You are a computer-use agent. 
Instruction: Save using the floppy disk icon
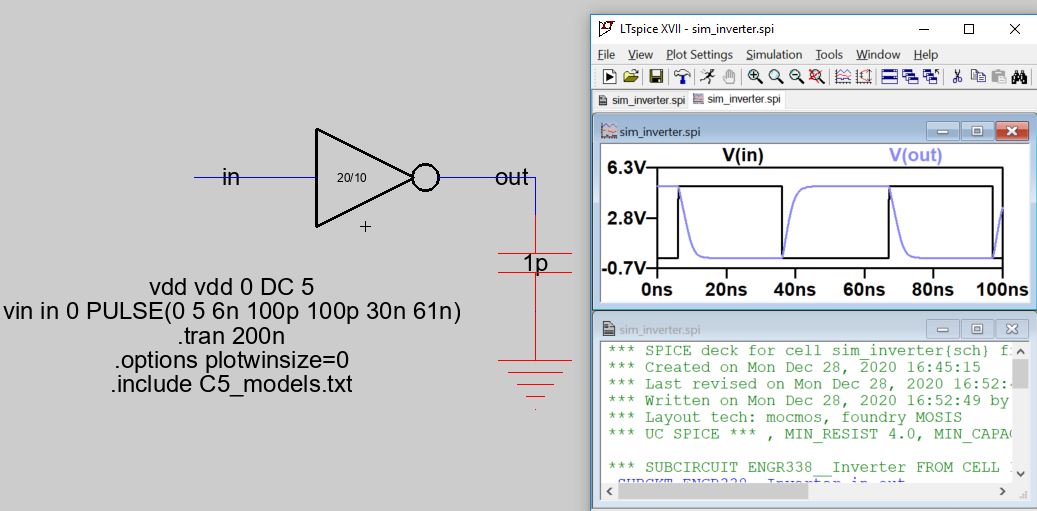(x=655, y=77)
